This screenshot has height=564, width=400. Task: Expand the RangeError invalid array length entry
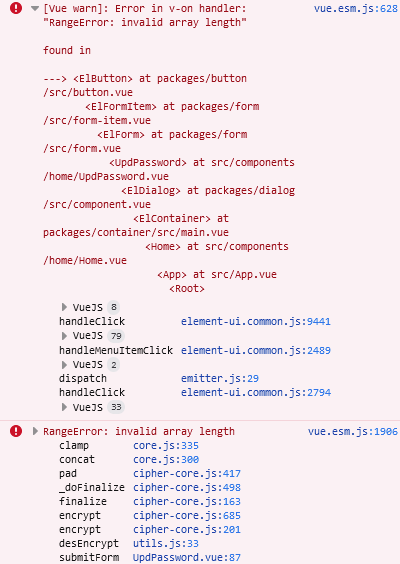click(x=35, y=431)
